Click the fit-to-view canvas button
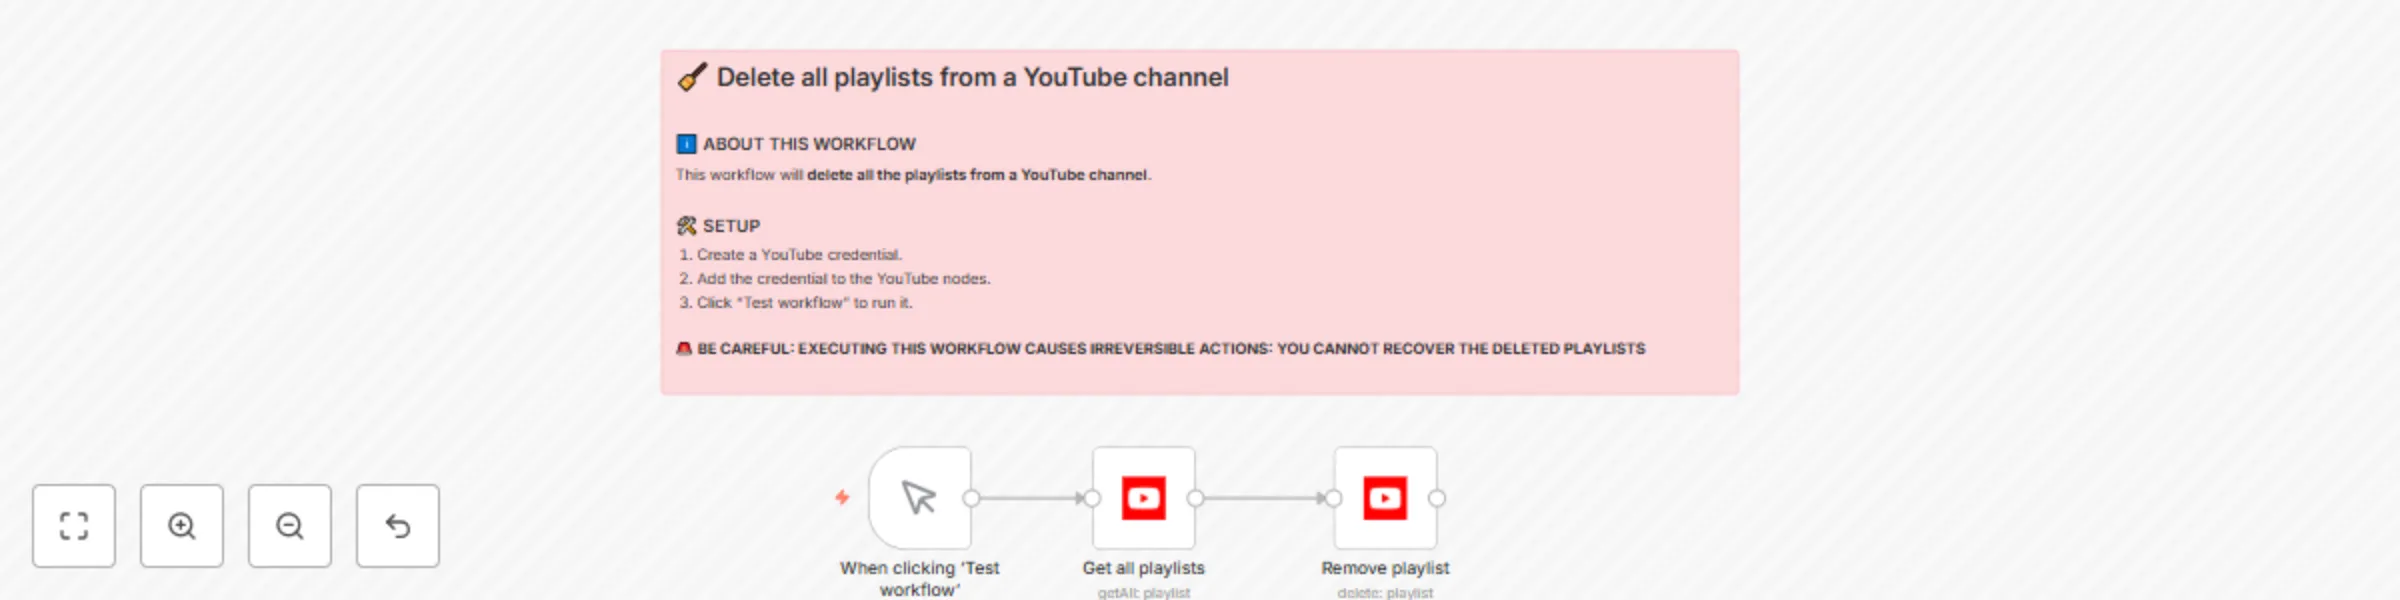The height and width of the screenshot is (600, 2400). tap(74, 526)
